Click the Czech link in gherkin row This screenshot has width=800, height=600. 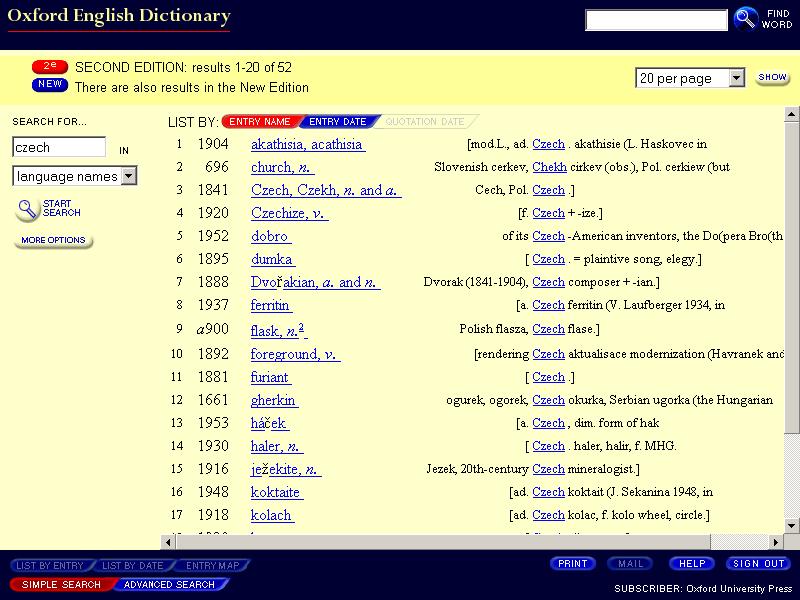coord(548,400)
